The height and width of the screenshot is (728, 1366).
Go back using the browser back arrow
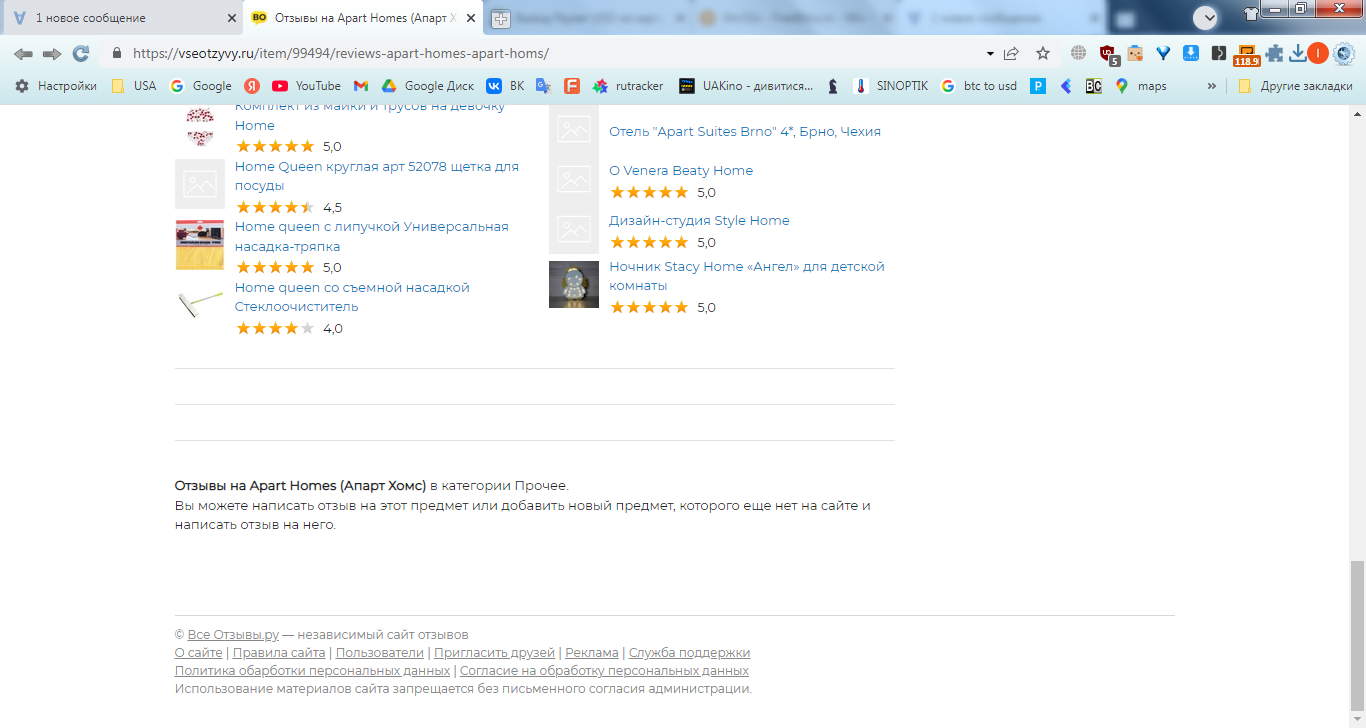pyautogui.click(x=23, y=53)
